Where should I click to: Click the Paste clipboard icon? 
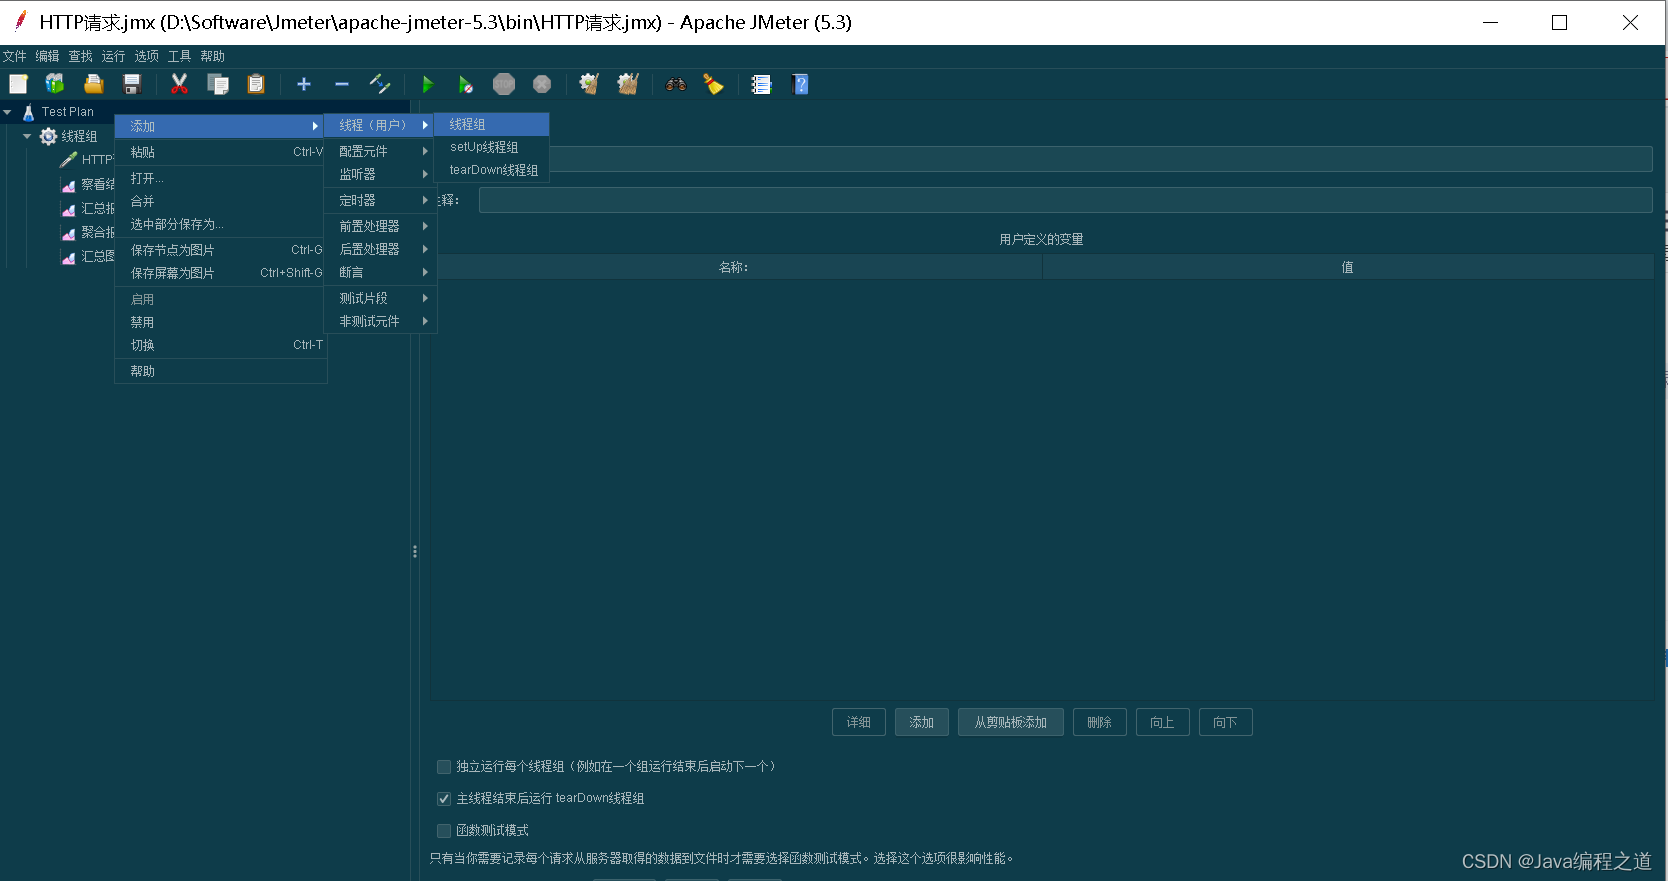256,84
